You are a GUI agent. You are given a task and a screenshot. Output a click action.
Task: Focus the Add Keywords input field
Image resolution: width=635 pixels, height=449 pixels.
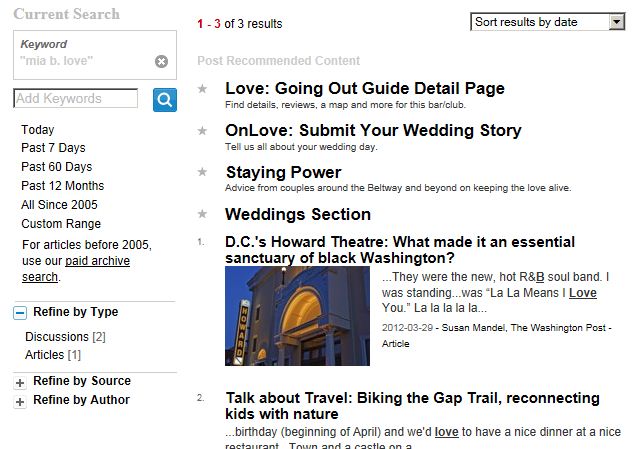[75, 98]
